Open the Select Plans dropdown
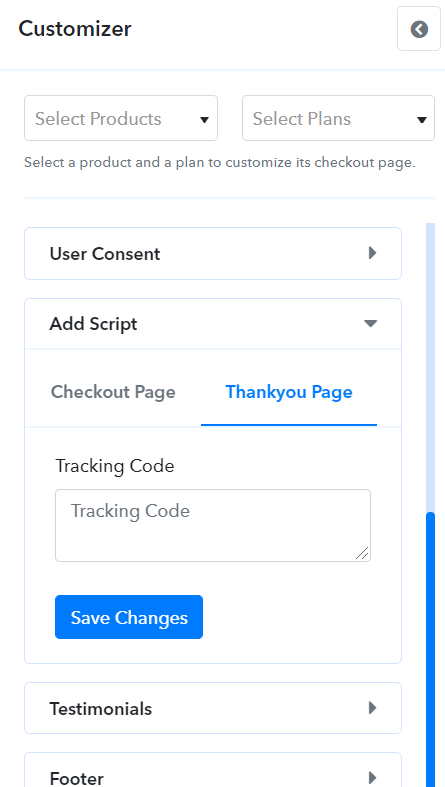 point(338,118)
